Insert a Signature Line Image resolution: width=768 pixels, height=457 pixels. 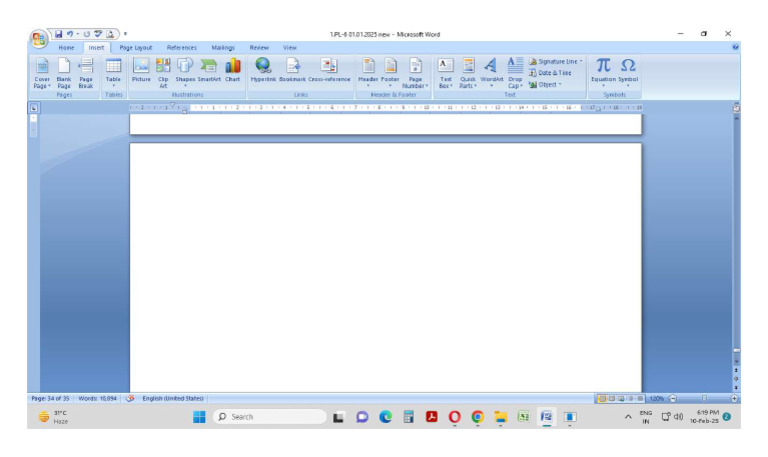[555, 61]
